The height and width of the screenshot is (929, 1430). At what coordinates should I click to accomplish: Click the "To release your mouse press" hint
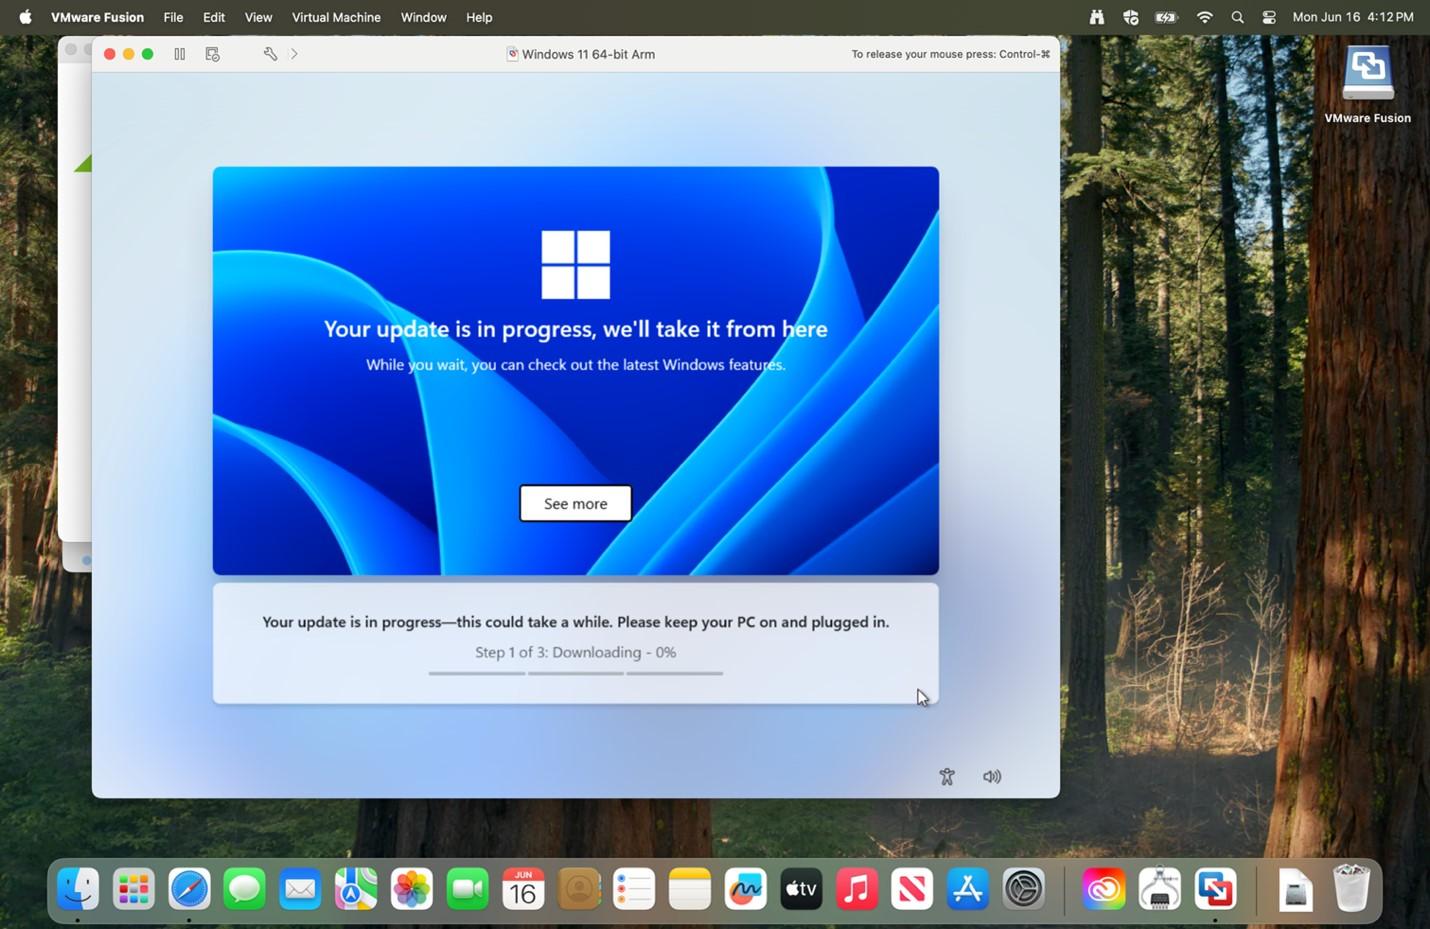[x=951, y=54]
